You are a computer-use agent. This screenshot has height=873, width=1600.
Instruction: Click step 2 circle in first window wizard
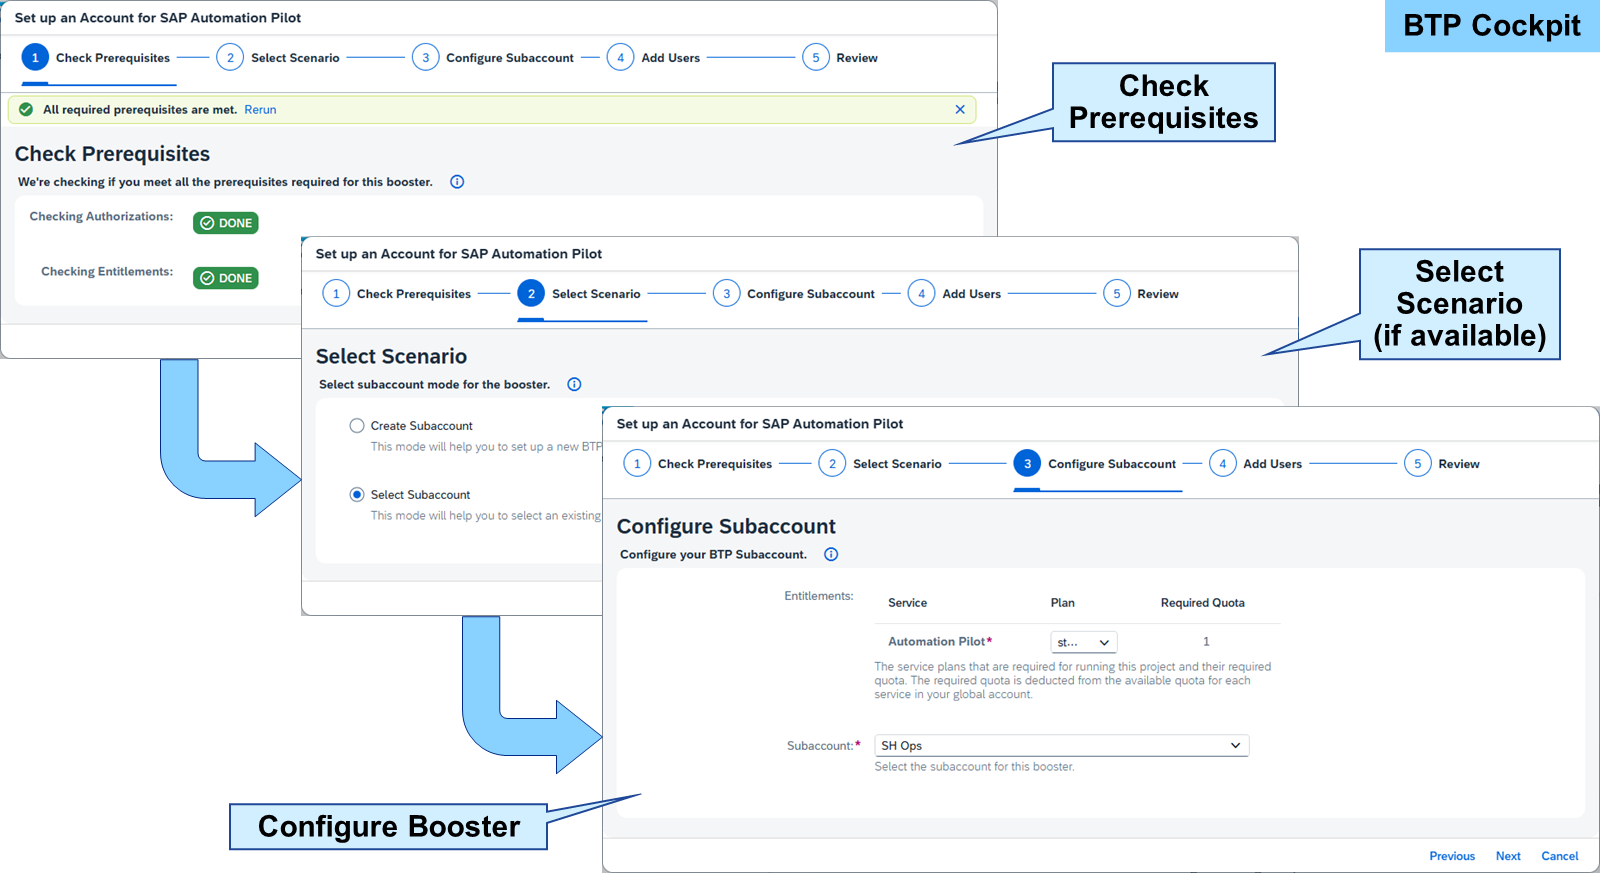point(230,58)
